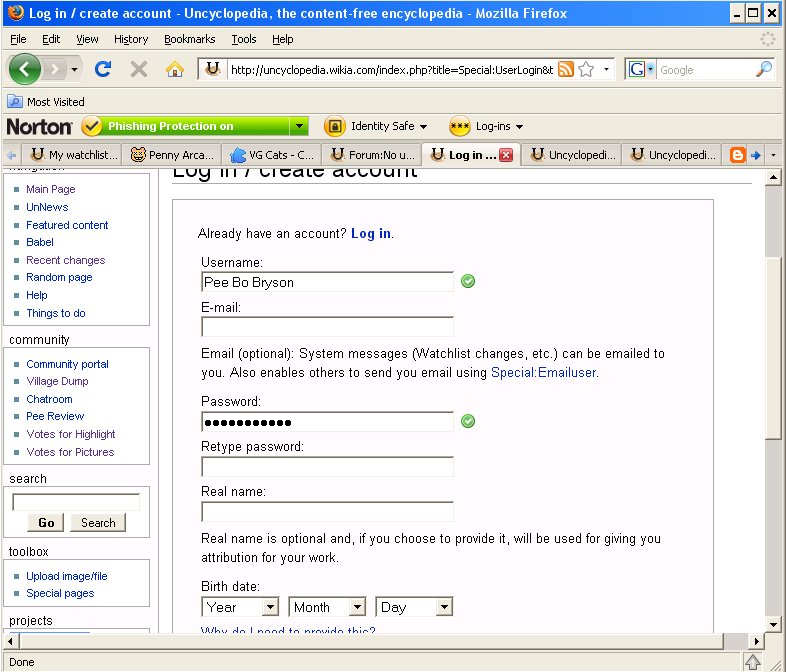Open the Tools menu

click(x=244, y=39)
